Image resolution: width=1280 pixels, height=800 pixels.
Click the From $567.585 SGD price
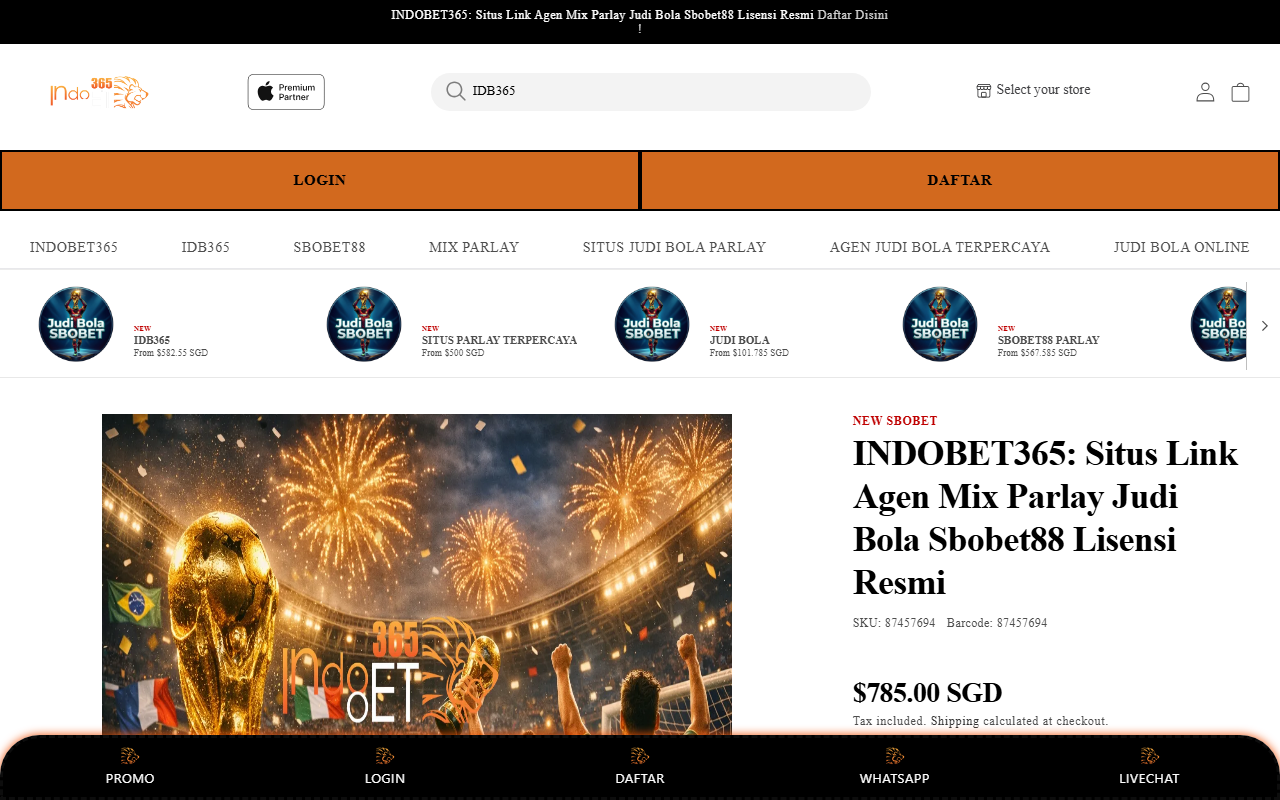click(1037, 353)
